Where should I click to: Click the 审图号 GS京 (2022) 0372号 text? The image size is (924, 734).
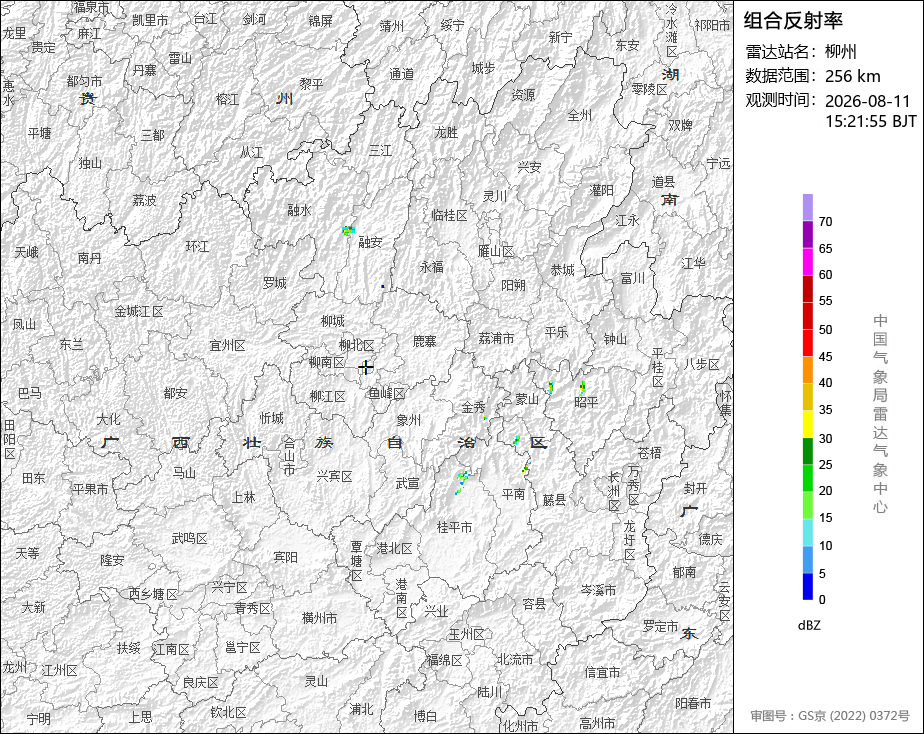pyautogui.click(x=830, y=716)
